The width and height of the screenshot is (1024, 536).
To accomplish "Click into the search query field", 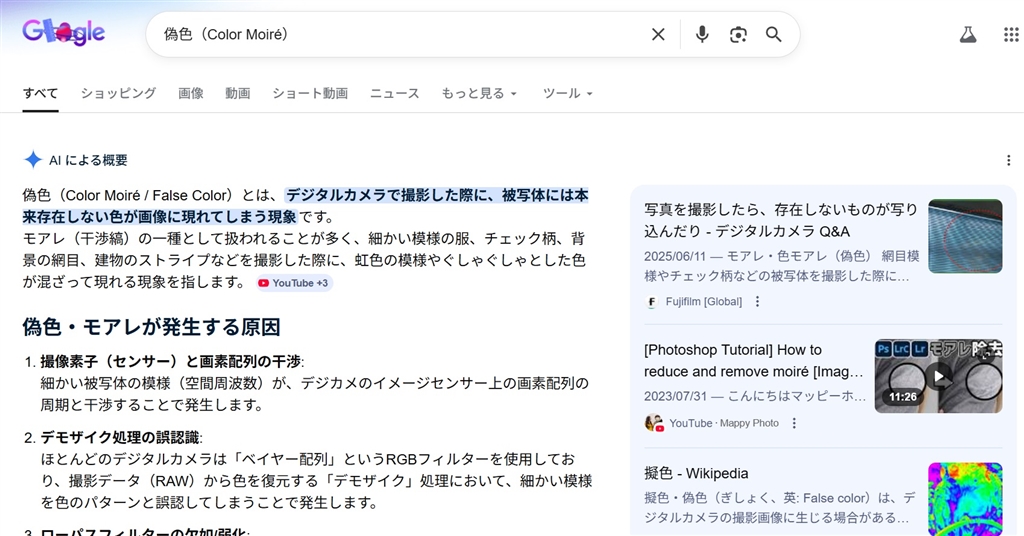I will 400,35.
